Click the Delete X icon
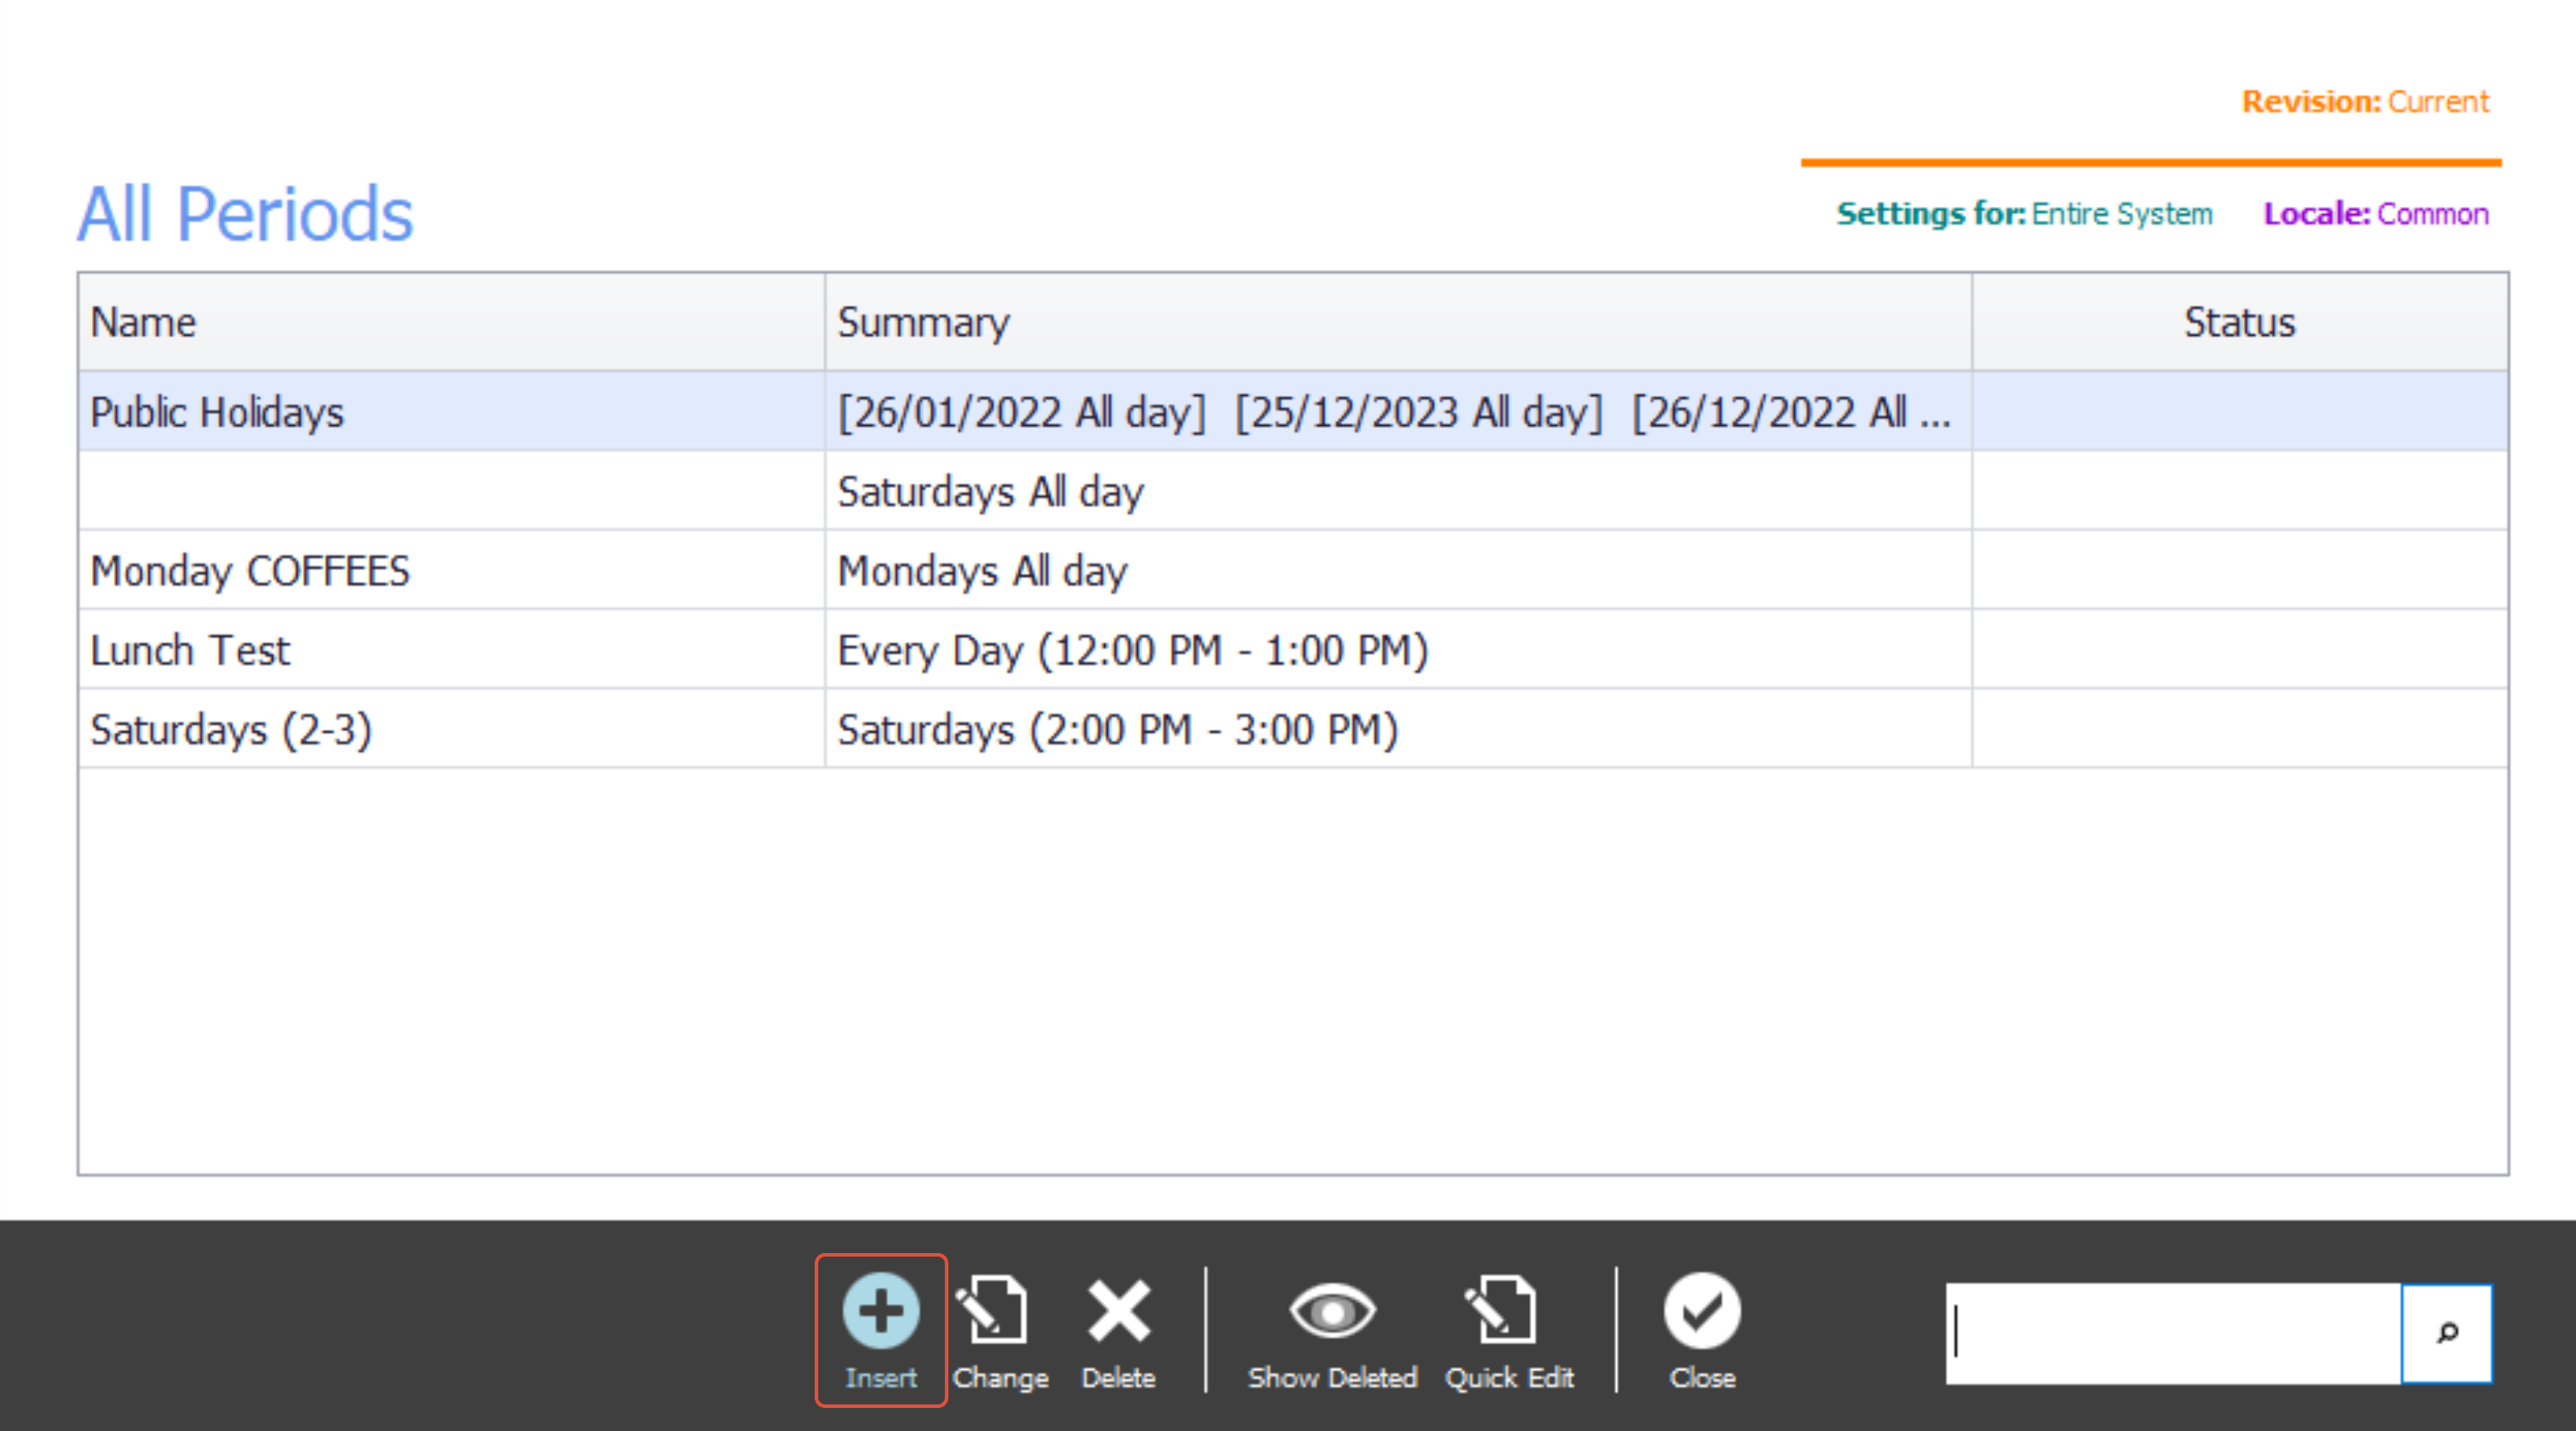Image resolution: width=2576 pixels, height=1431 pixels. click(1118, 1311)
